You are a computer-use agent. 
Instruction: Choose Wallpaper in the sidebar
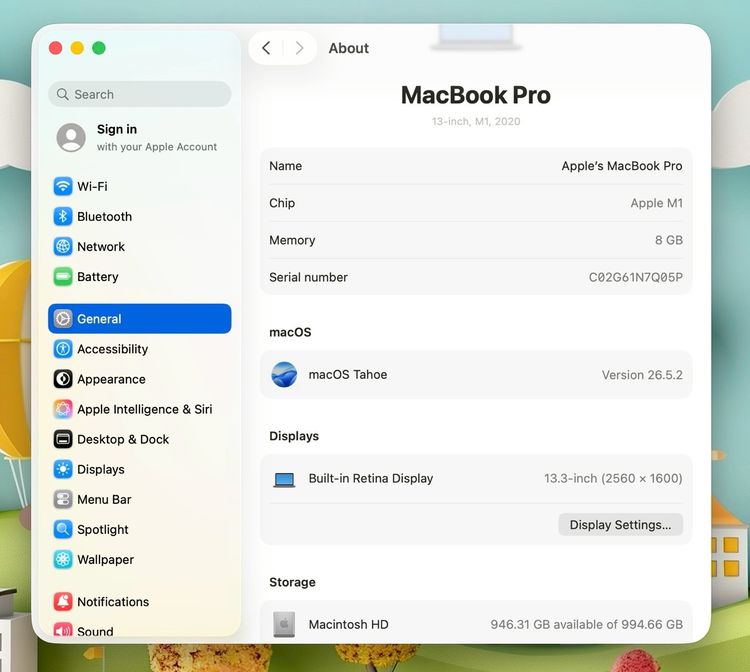[140, 560]
